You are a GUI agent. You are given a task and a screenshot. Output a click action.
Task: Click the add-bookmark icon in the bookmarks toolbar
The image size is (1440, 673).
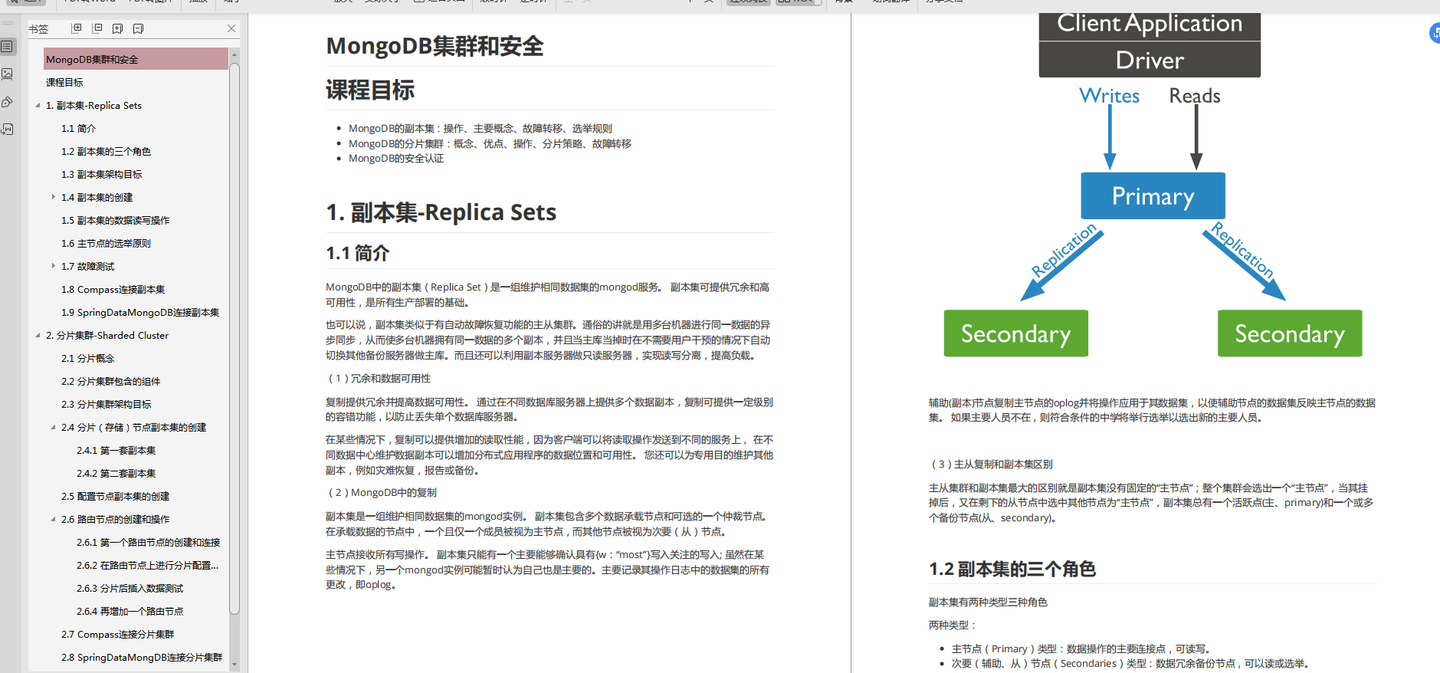coord(117,29)
